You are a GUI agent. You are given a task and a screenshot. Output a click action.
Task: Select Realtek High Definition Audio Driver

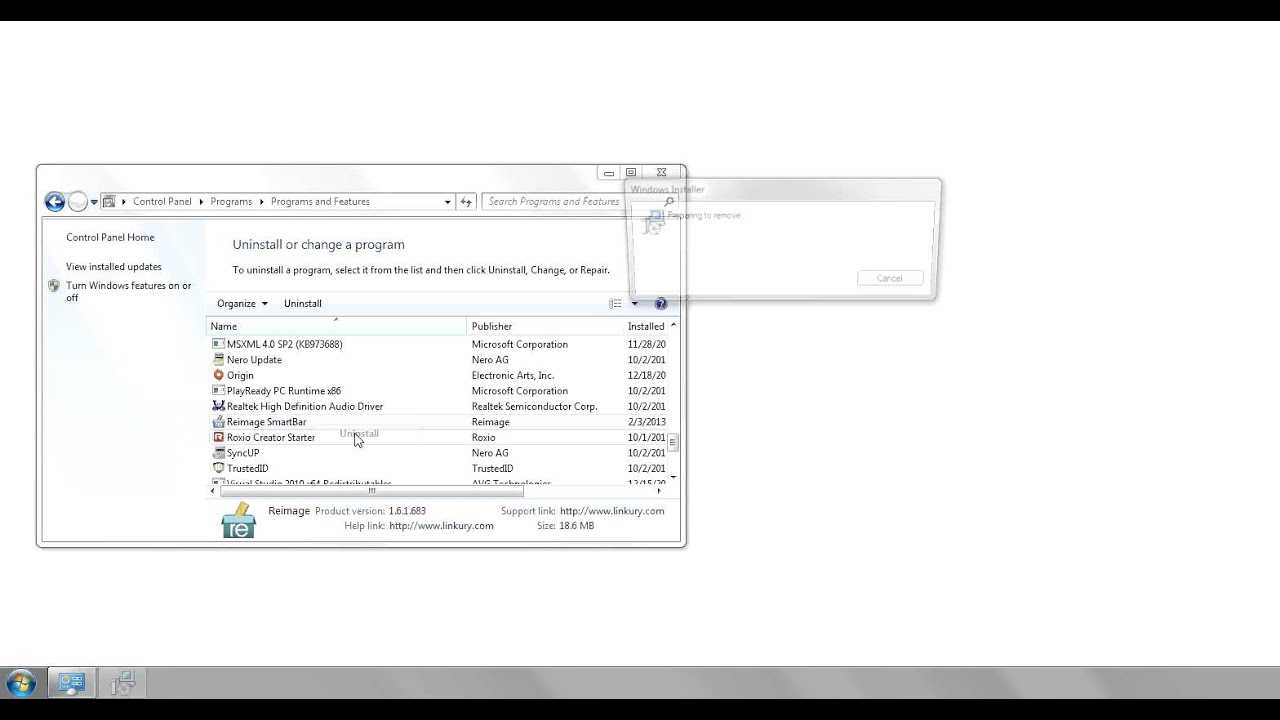click(x=438, y=406)
